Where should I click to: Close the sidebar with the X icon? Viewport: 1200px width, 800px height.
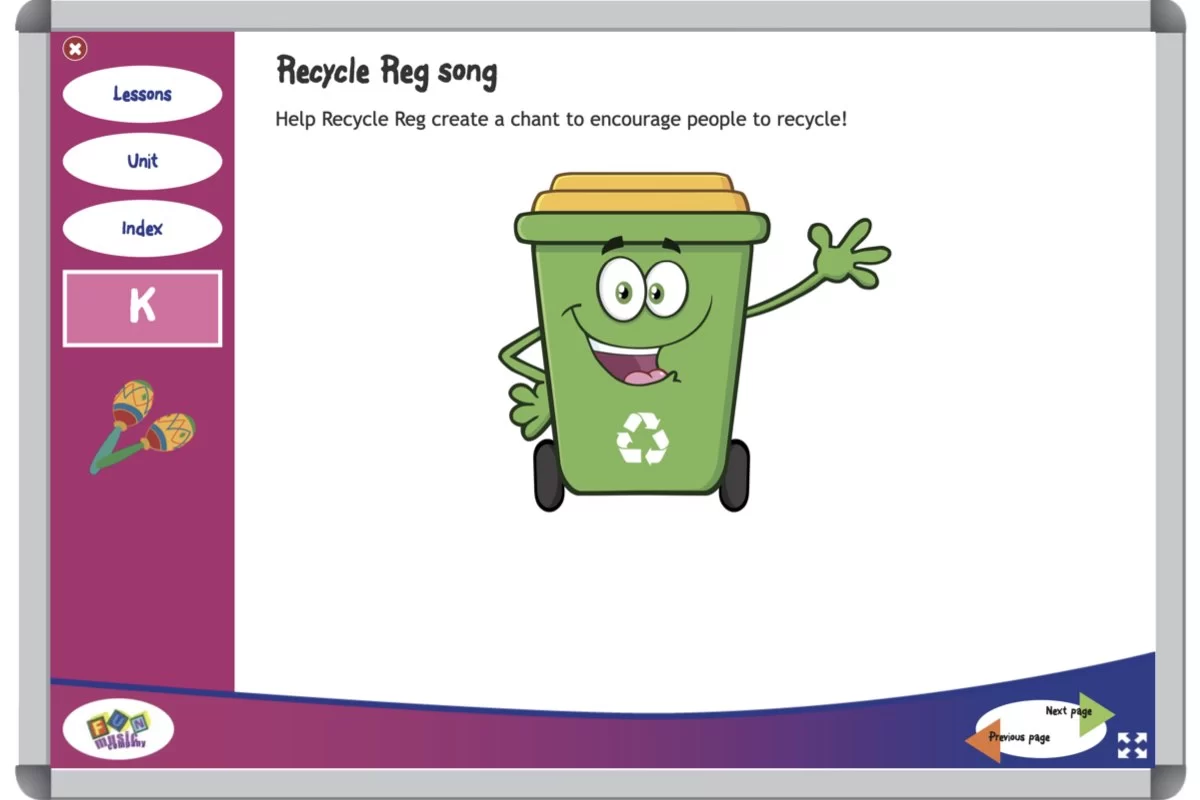tap(75, 48)
